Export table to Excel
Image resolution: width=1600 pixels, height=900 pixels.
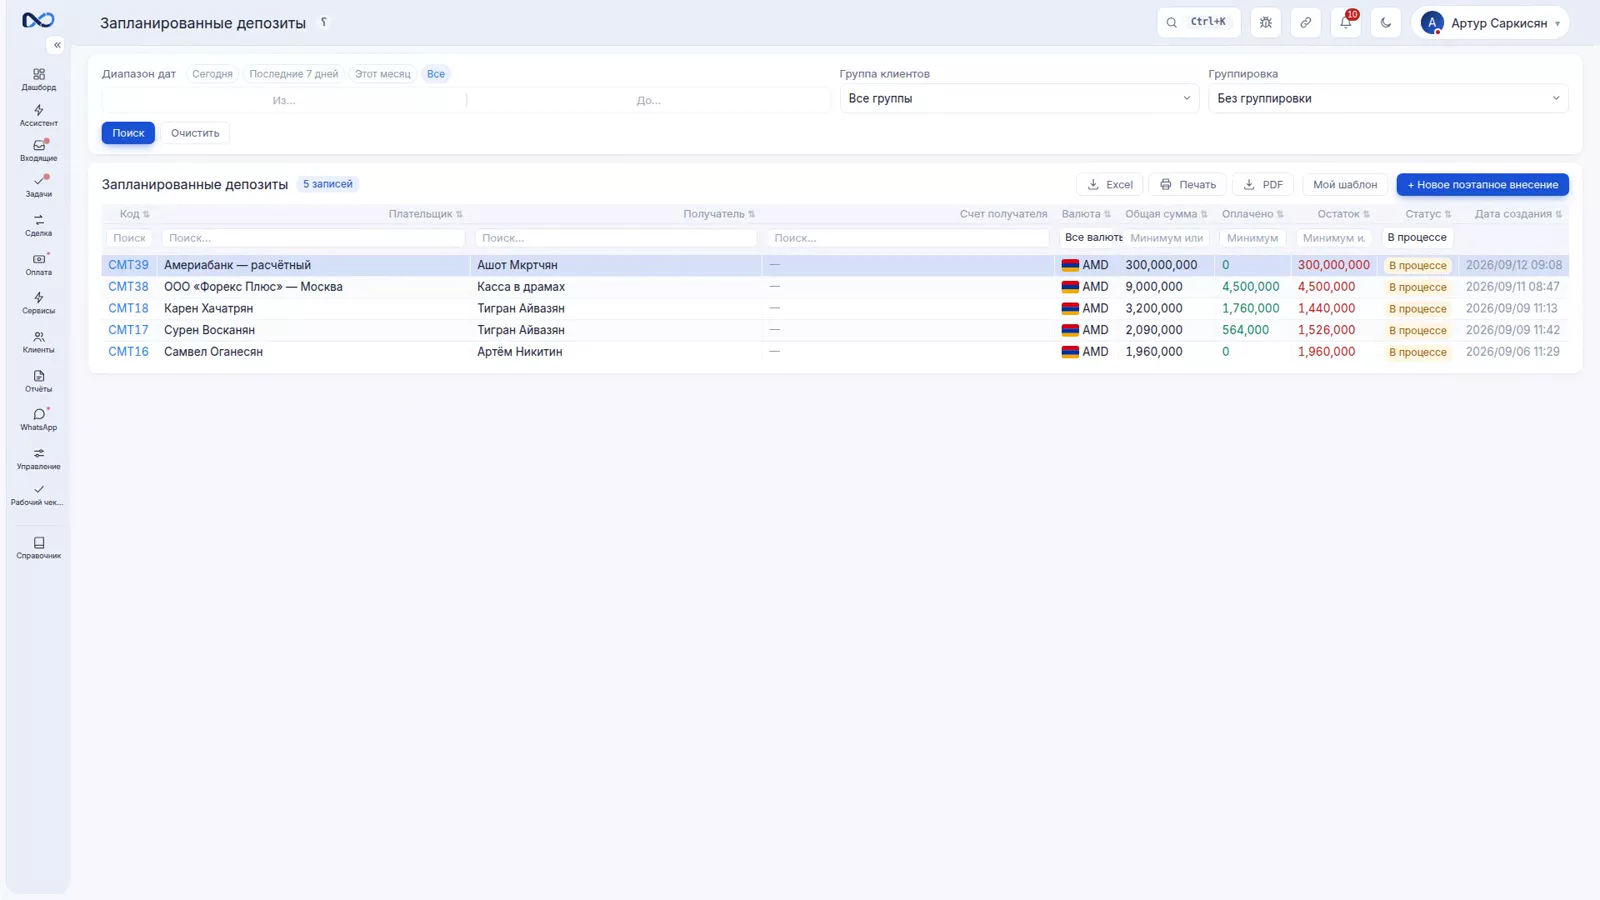coord(1110,185)
